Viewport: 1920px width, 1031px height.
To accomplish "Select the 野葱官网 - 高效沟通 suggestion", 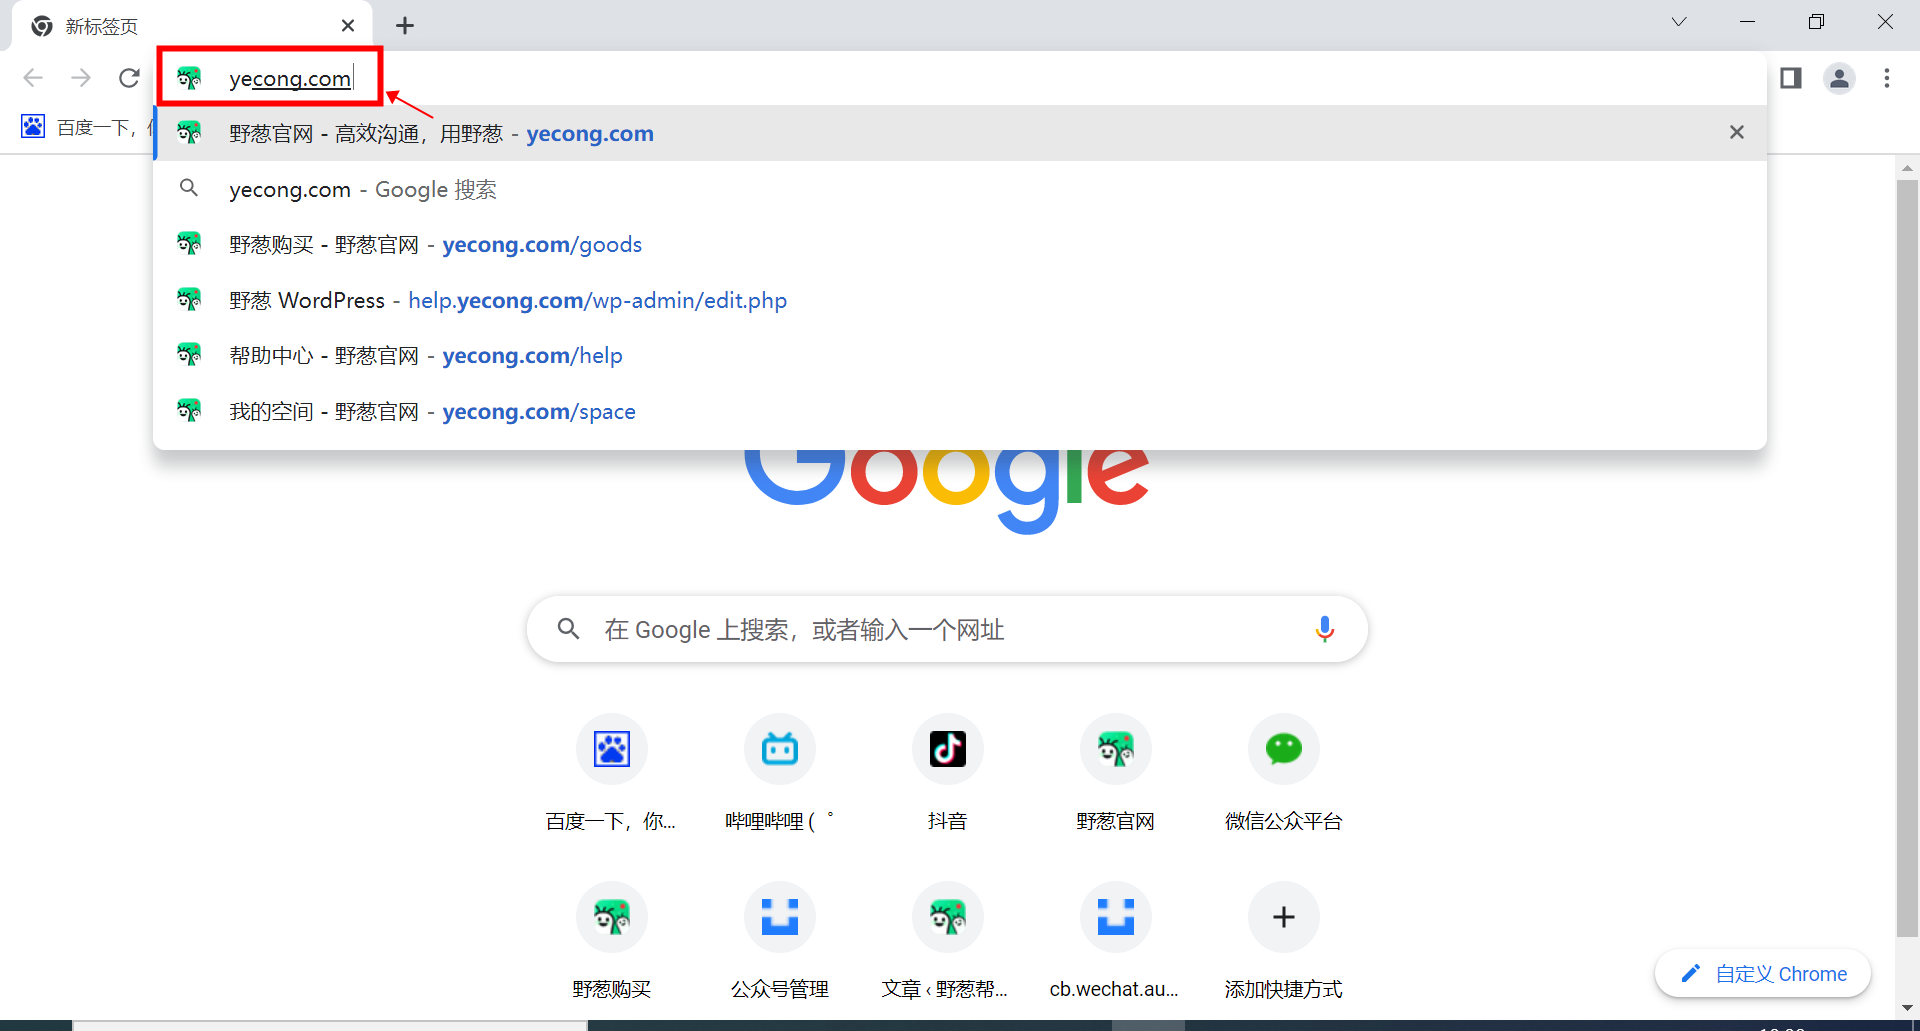I will pyautogui.click(x=960, y=133).
